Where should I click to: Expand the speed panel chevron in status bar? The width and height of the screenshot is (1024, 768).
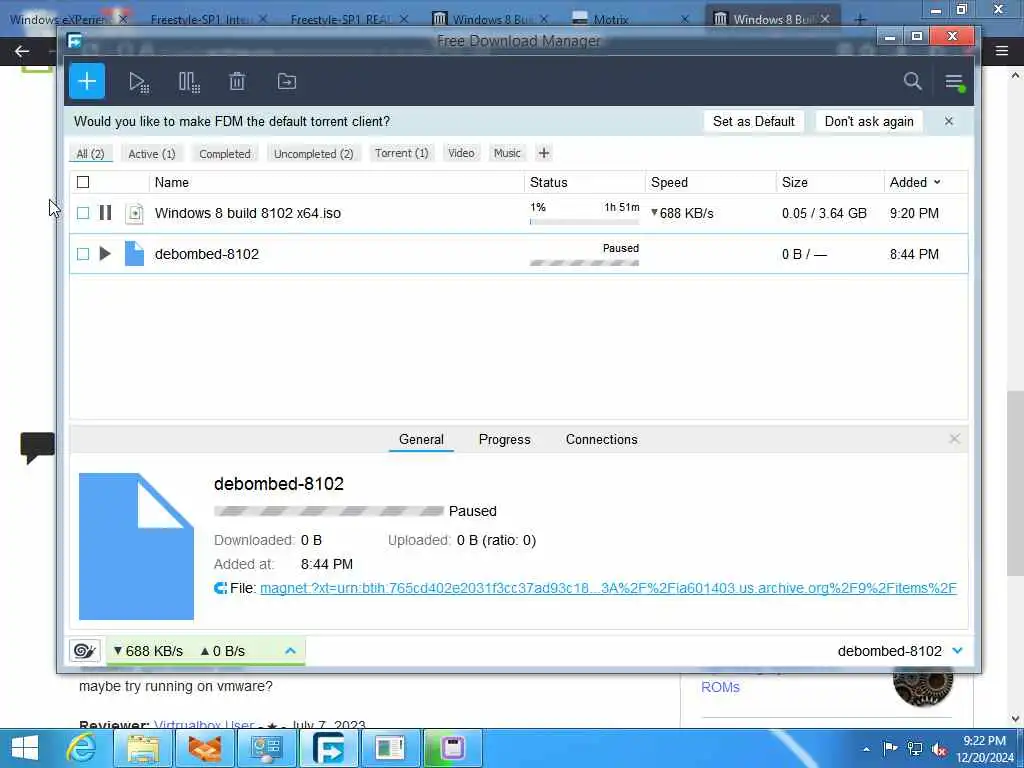point(291,650)
